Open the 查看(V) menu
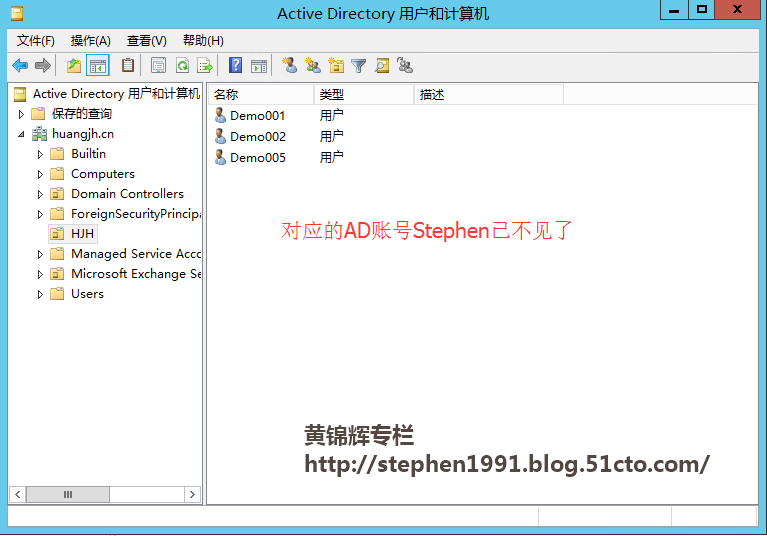Screen dimensions: 767x536 coord(147,41)
